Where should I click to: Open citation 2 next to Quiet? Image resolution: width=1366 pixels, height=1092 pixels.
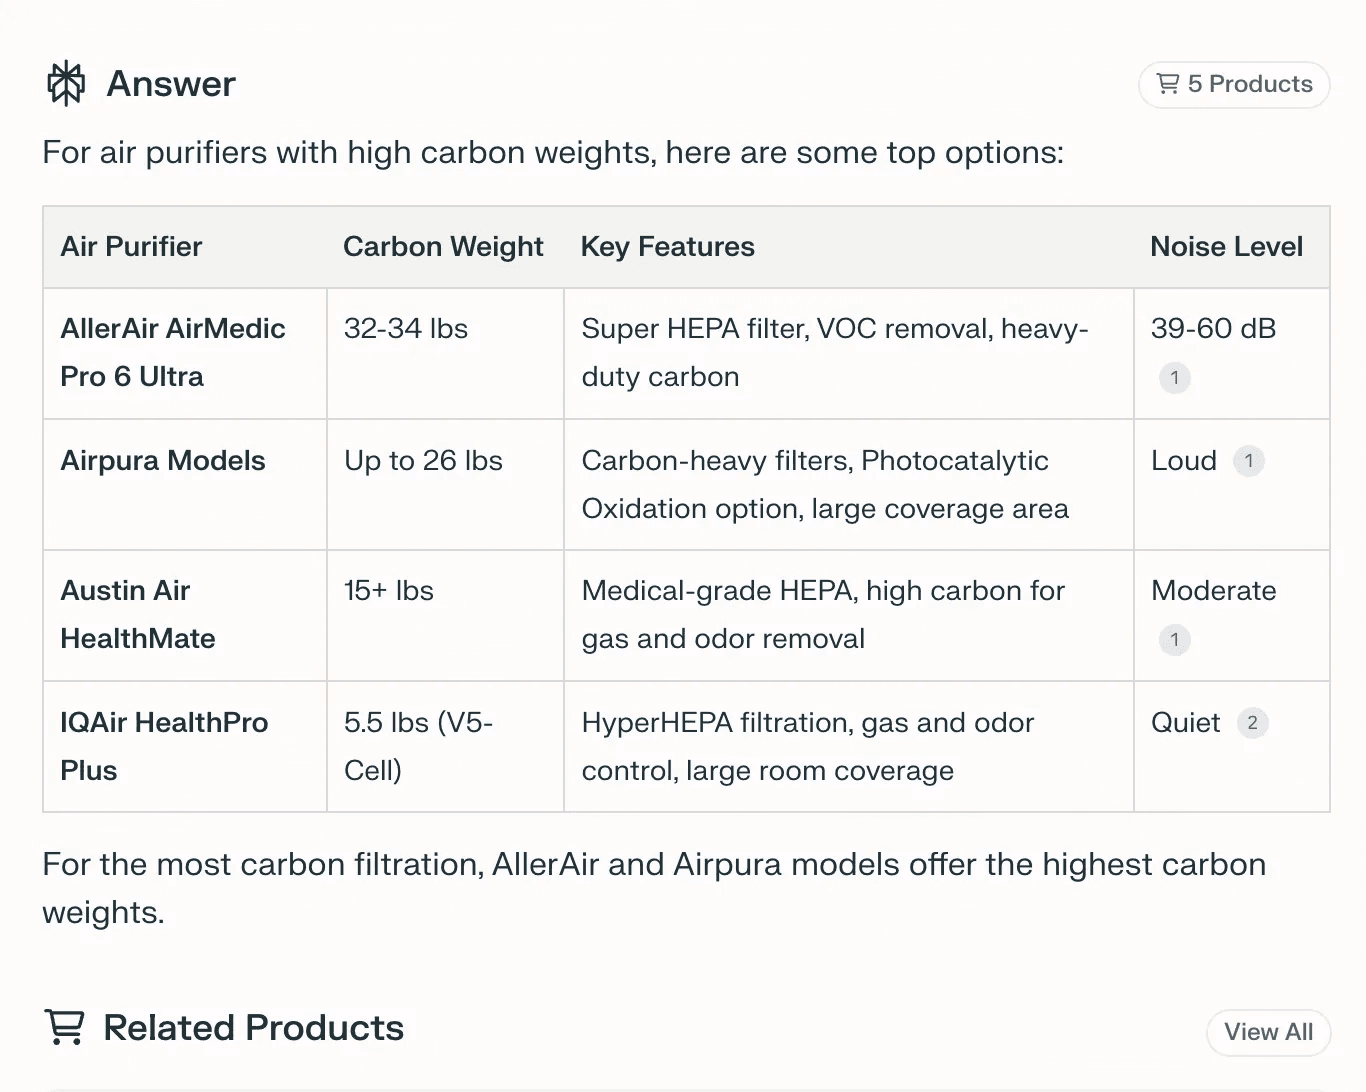(x=1252, y=723)
